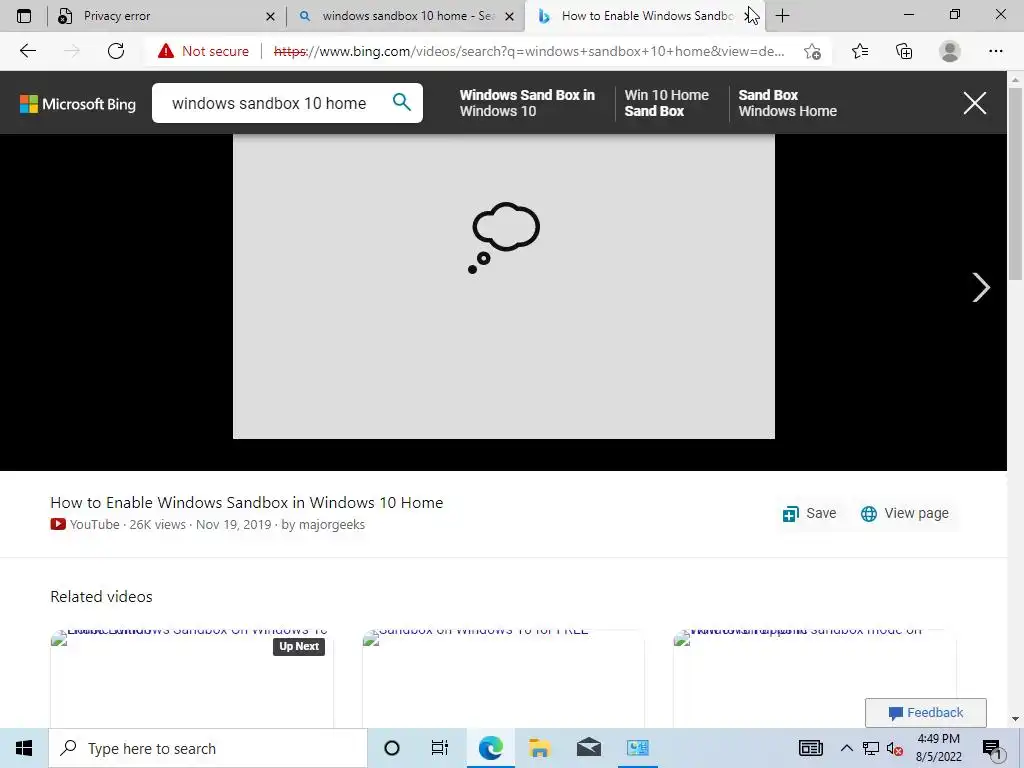Screen dimensions: 1024x768
Task: Click the video player loading area
Action: (504, 286)
